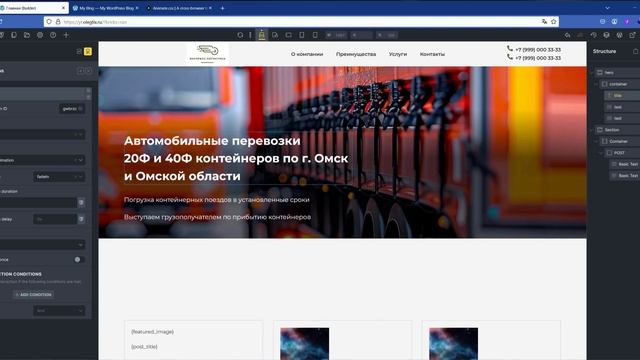This screenshot has height=360, width=640.
Task: Click the shield tracking protection icon
Action: click(49, 22)
